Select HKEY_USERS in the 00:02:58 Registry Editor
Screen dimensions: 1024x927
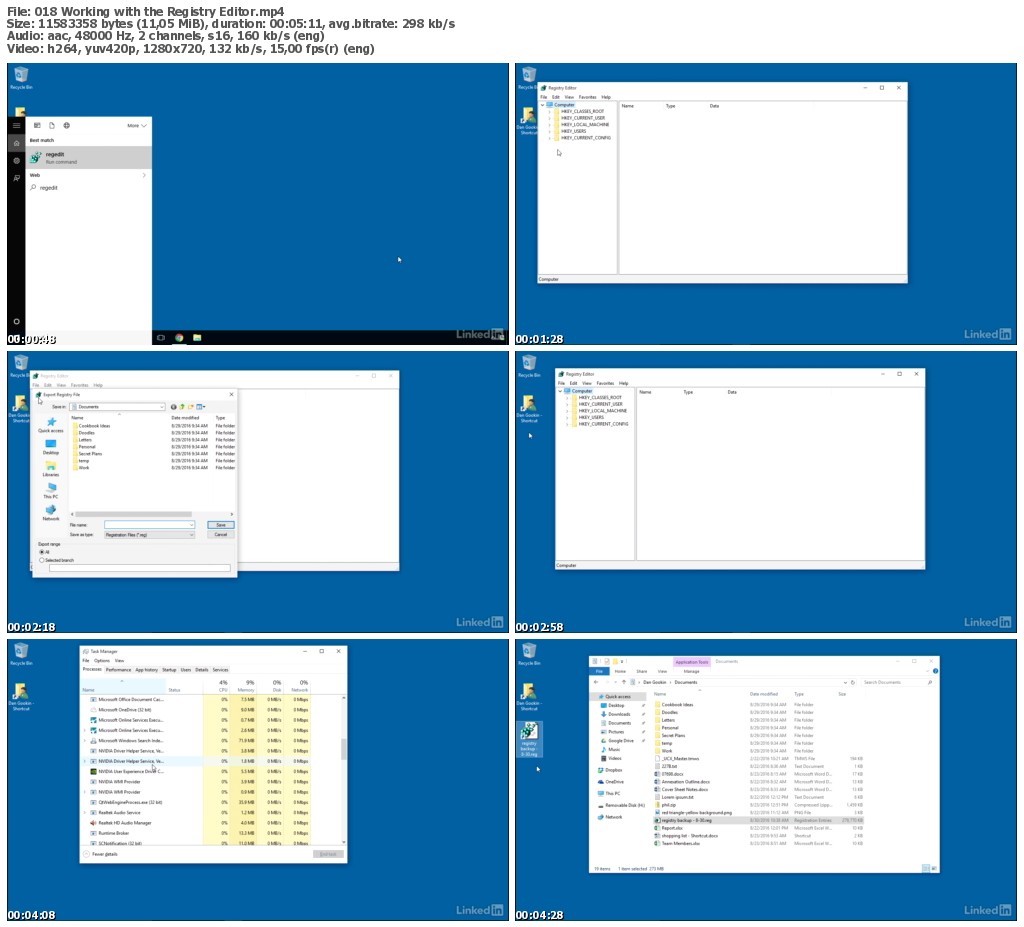590,417
